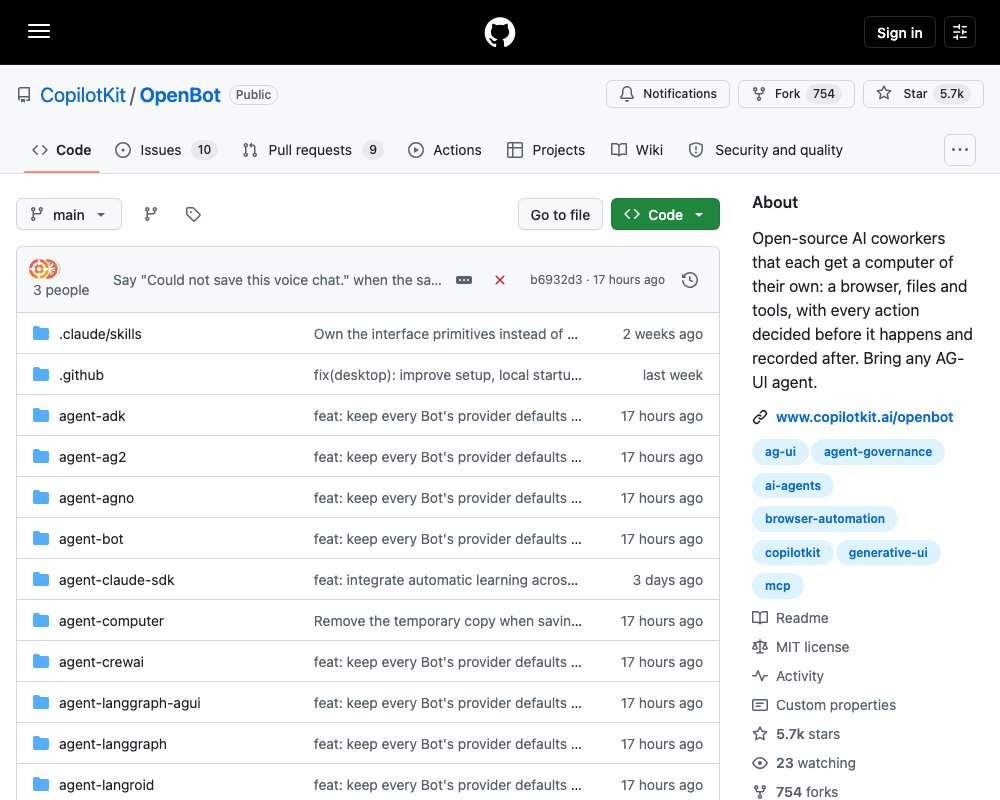This screenshot has width=1000, height=800.
Task: Open the .github folder
Action: click(x=81, y=374)
